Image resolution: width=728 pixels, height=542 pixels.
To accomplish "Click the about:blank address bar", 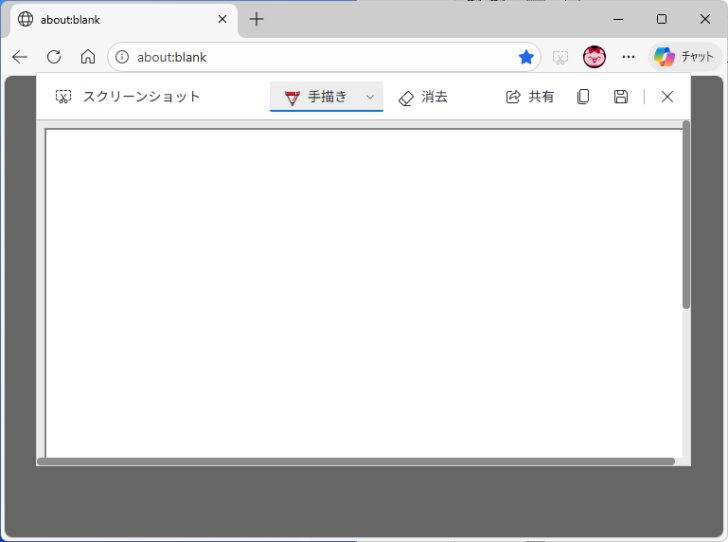I will pos(324,57).
